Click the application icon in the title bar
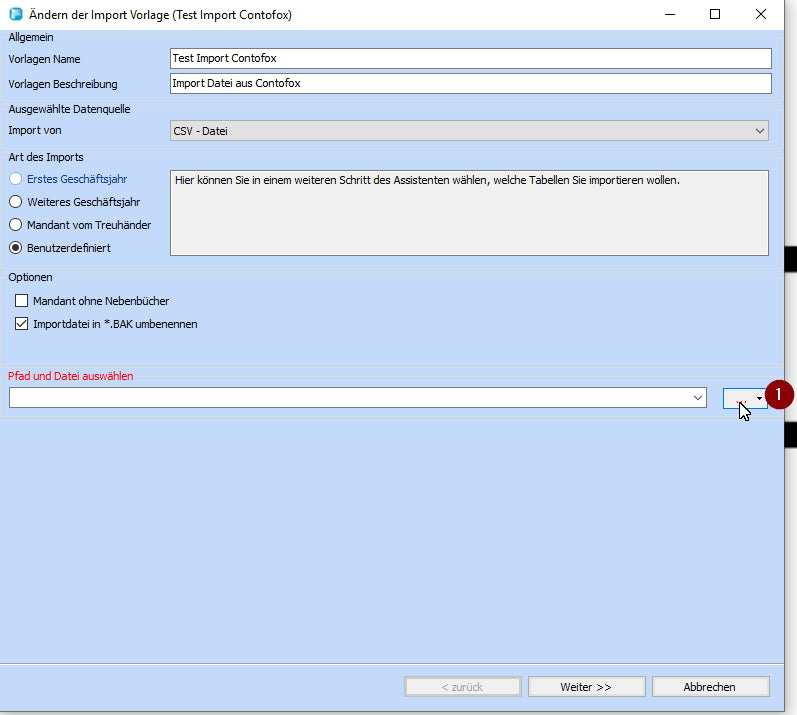This screenshot has height=715, width=797. [15, 15]
